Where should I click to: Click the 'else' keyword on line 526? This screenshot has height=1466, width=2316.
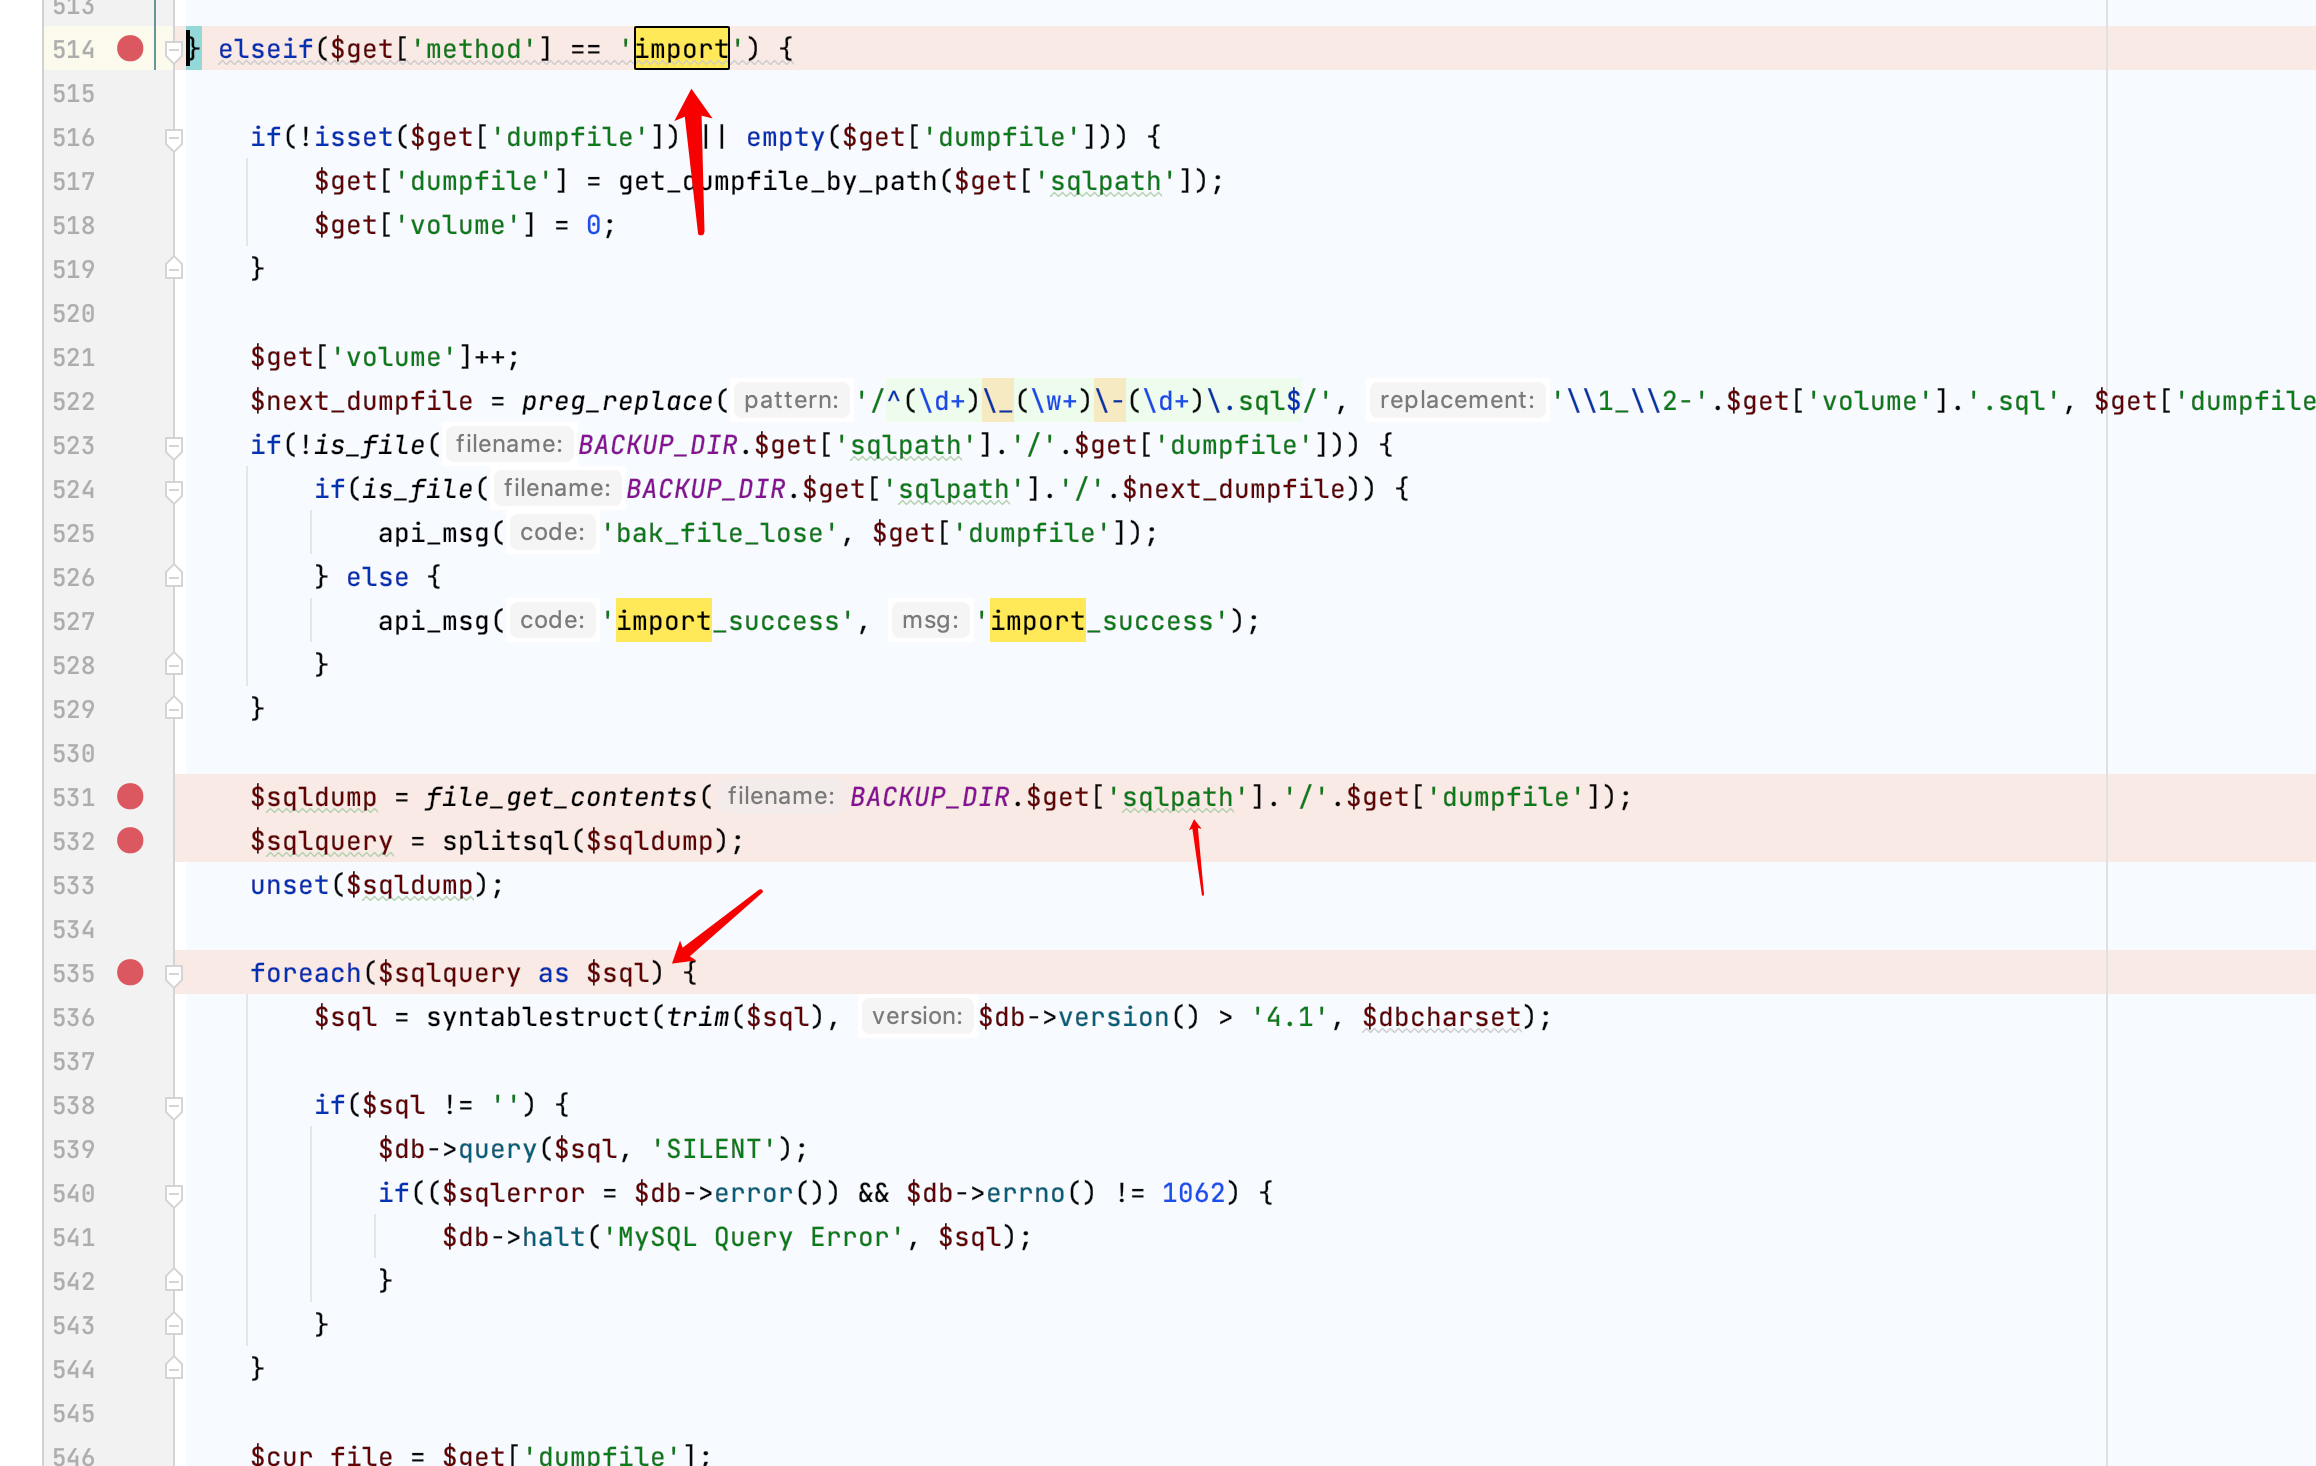click(x=378, y=577)
